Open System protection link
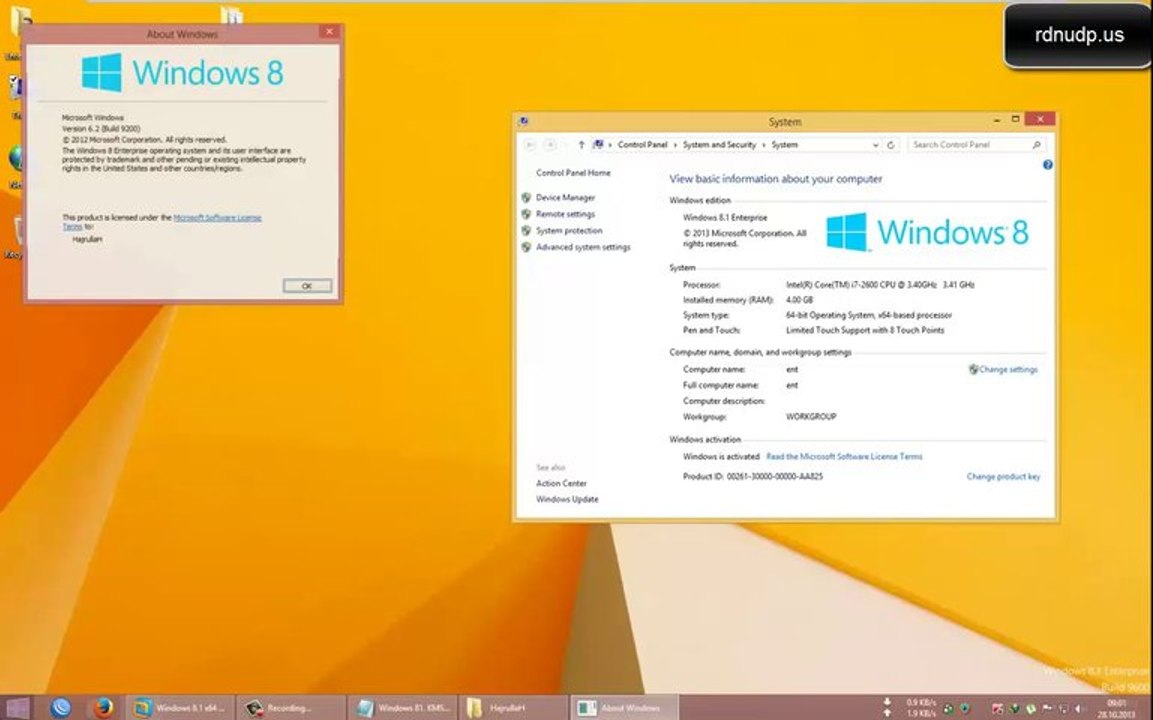1153x720 pixels. point(569,231)
